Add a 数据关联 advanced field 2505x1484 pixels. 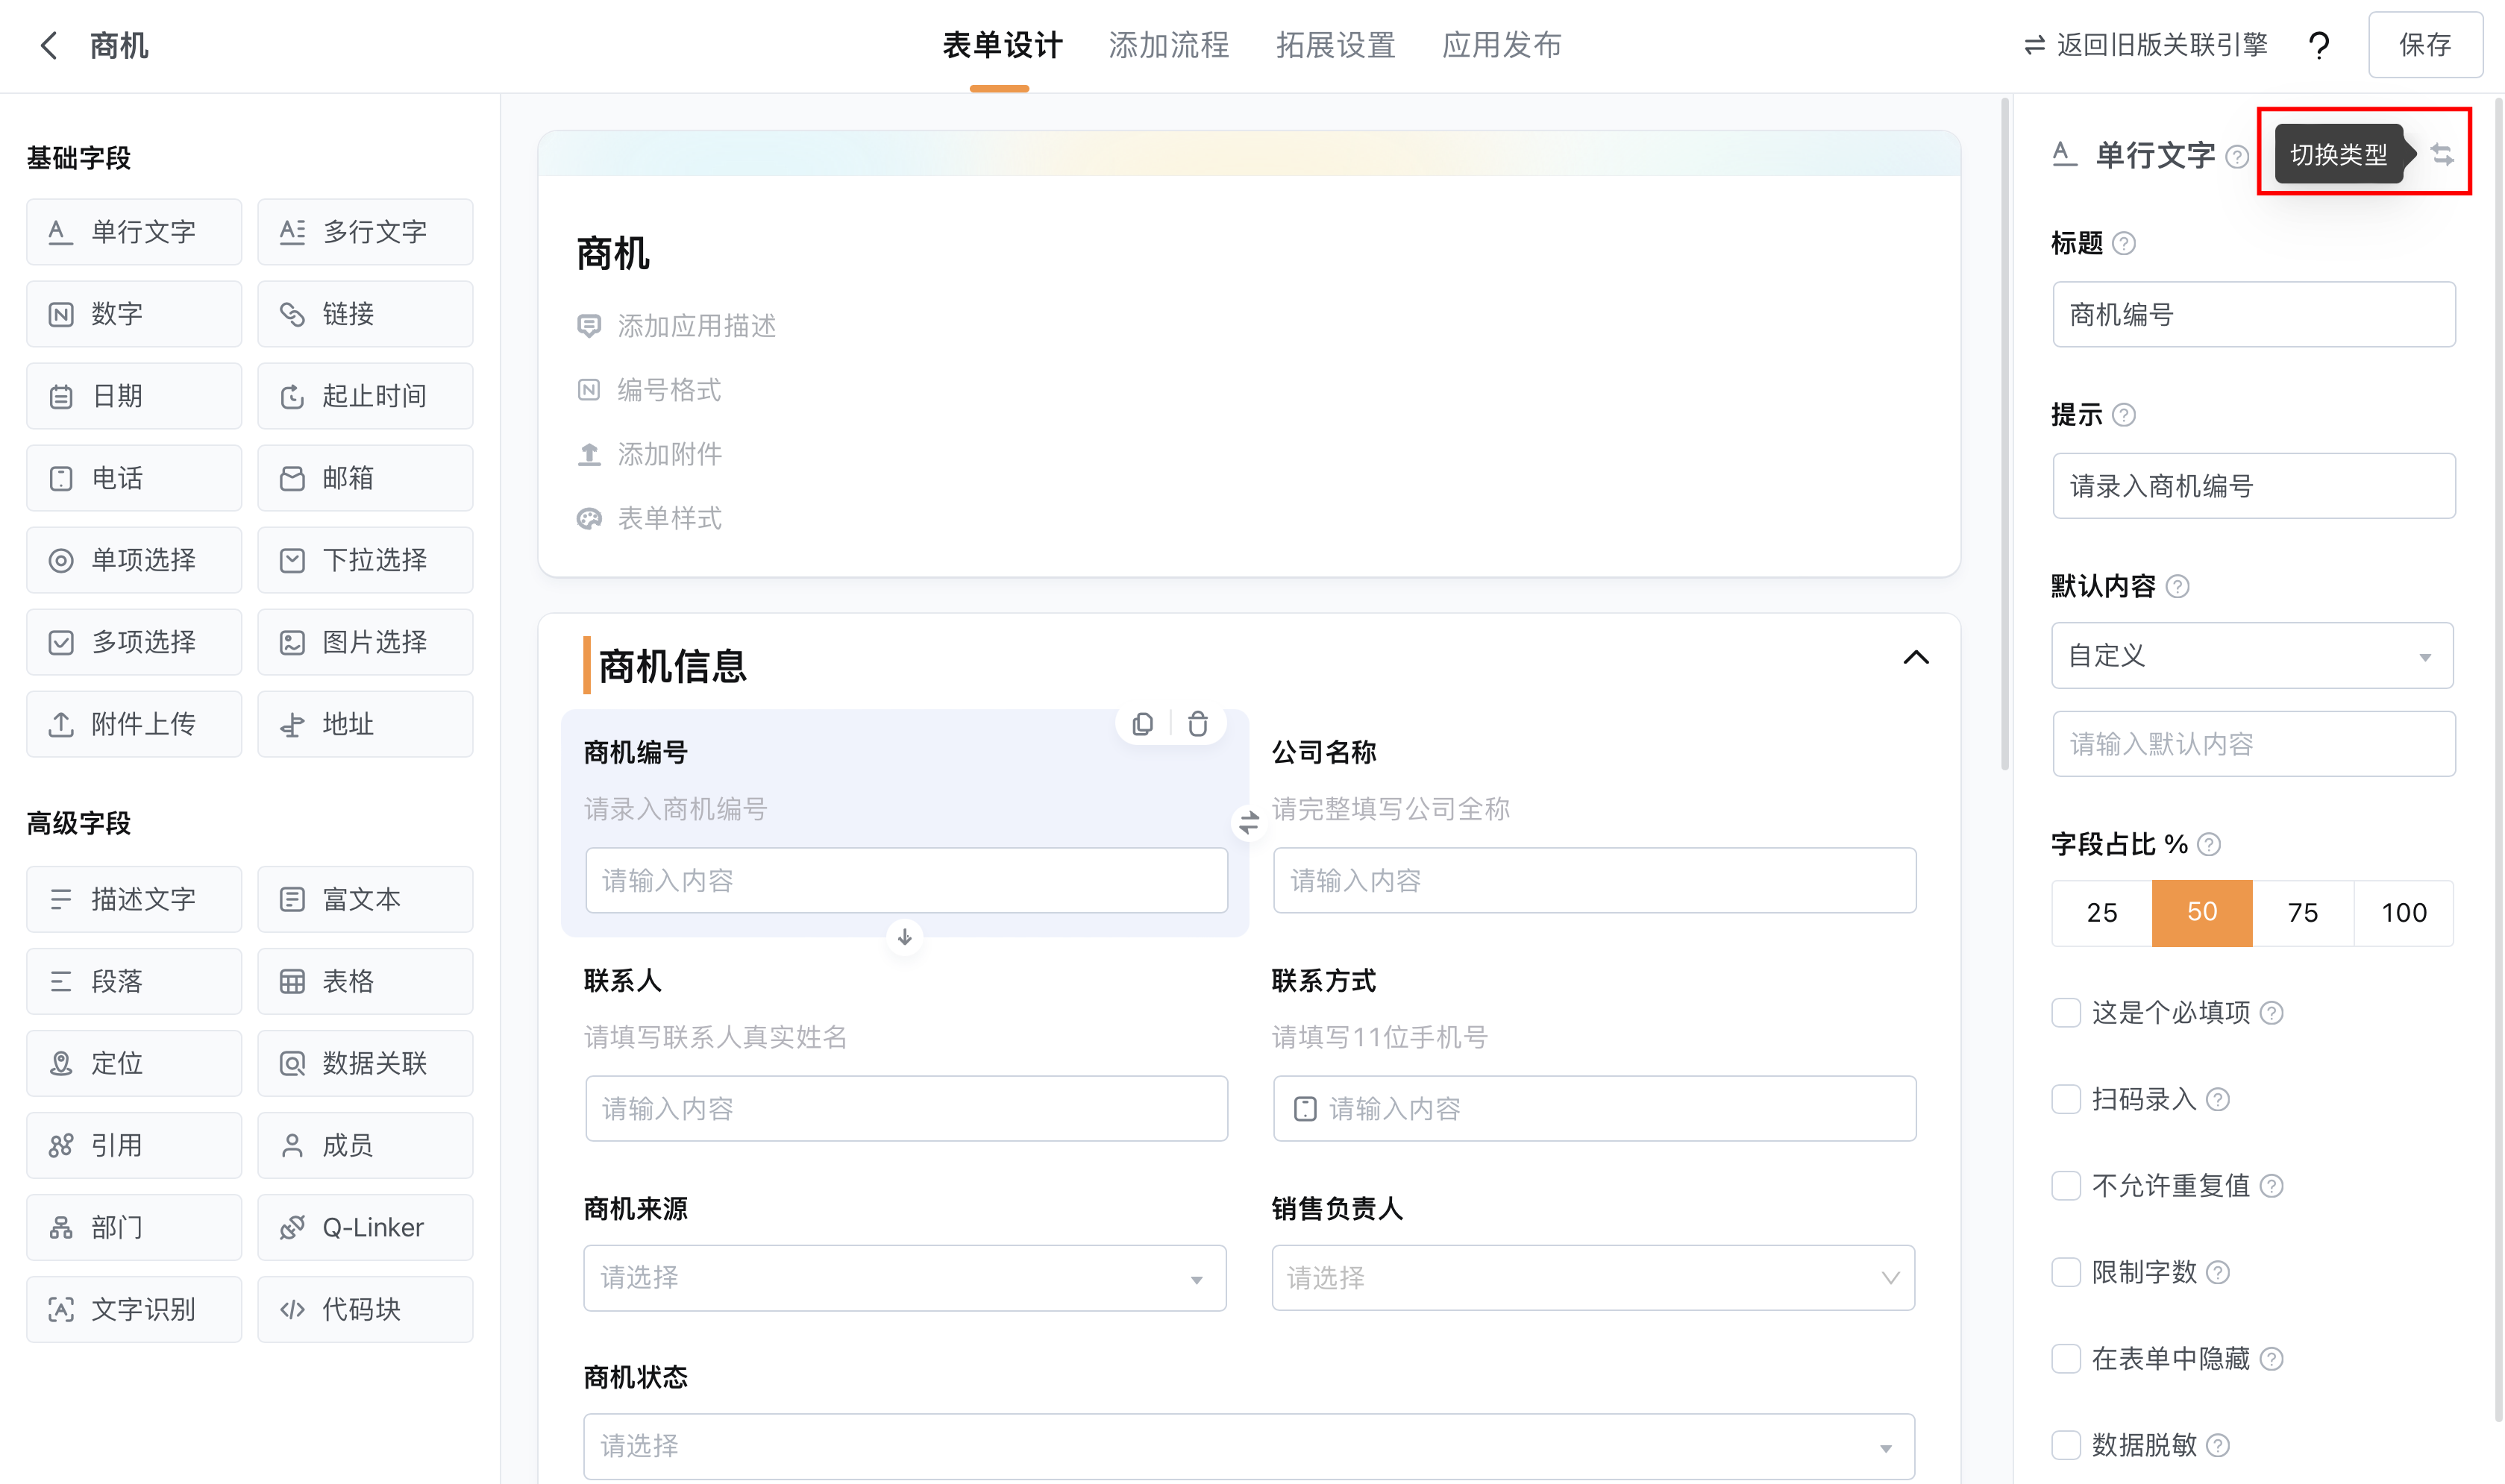coord(365,1063)
